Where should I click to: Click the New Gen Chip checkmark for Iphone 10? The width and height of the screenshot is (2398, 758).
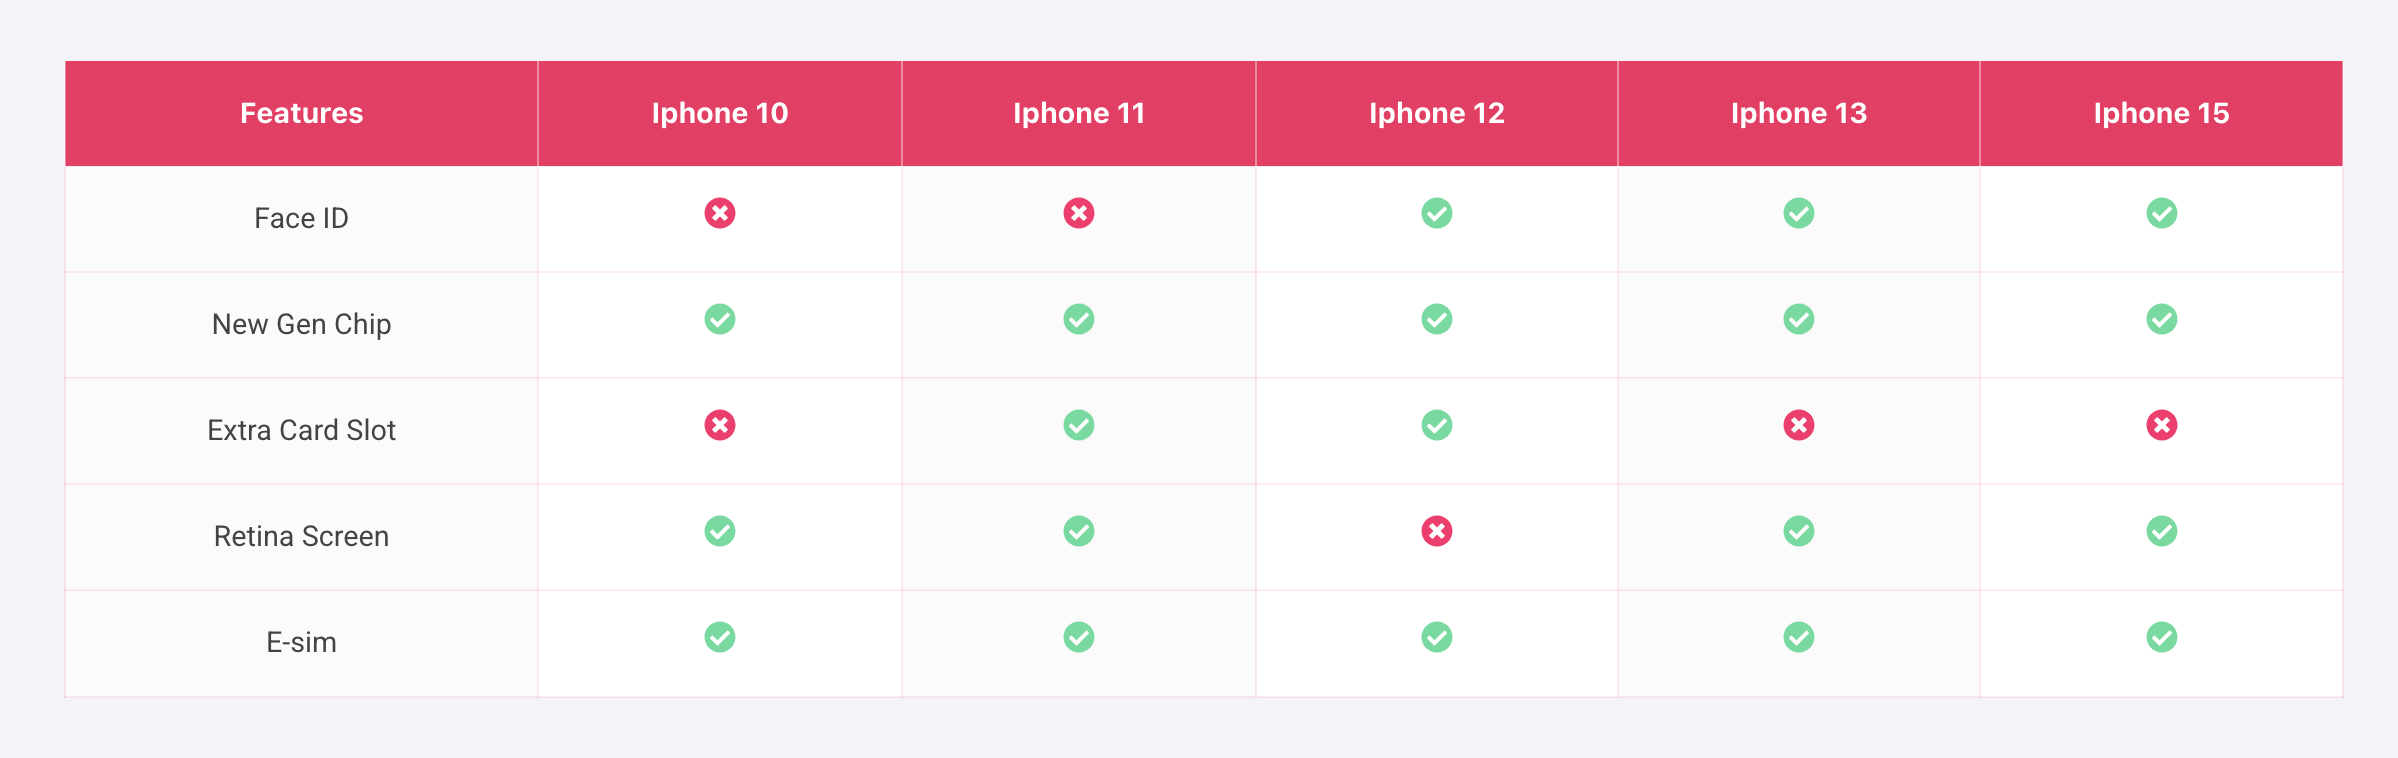(720, 319)
